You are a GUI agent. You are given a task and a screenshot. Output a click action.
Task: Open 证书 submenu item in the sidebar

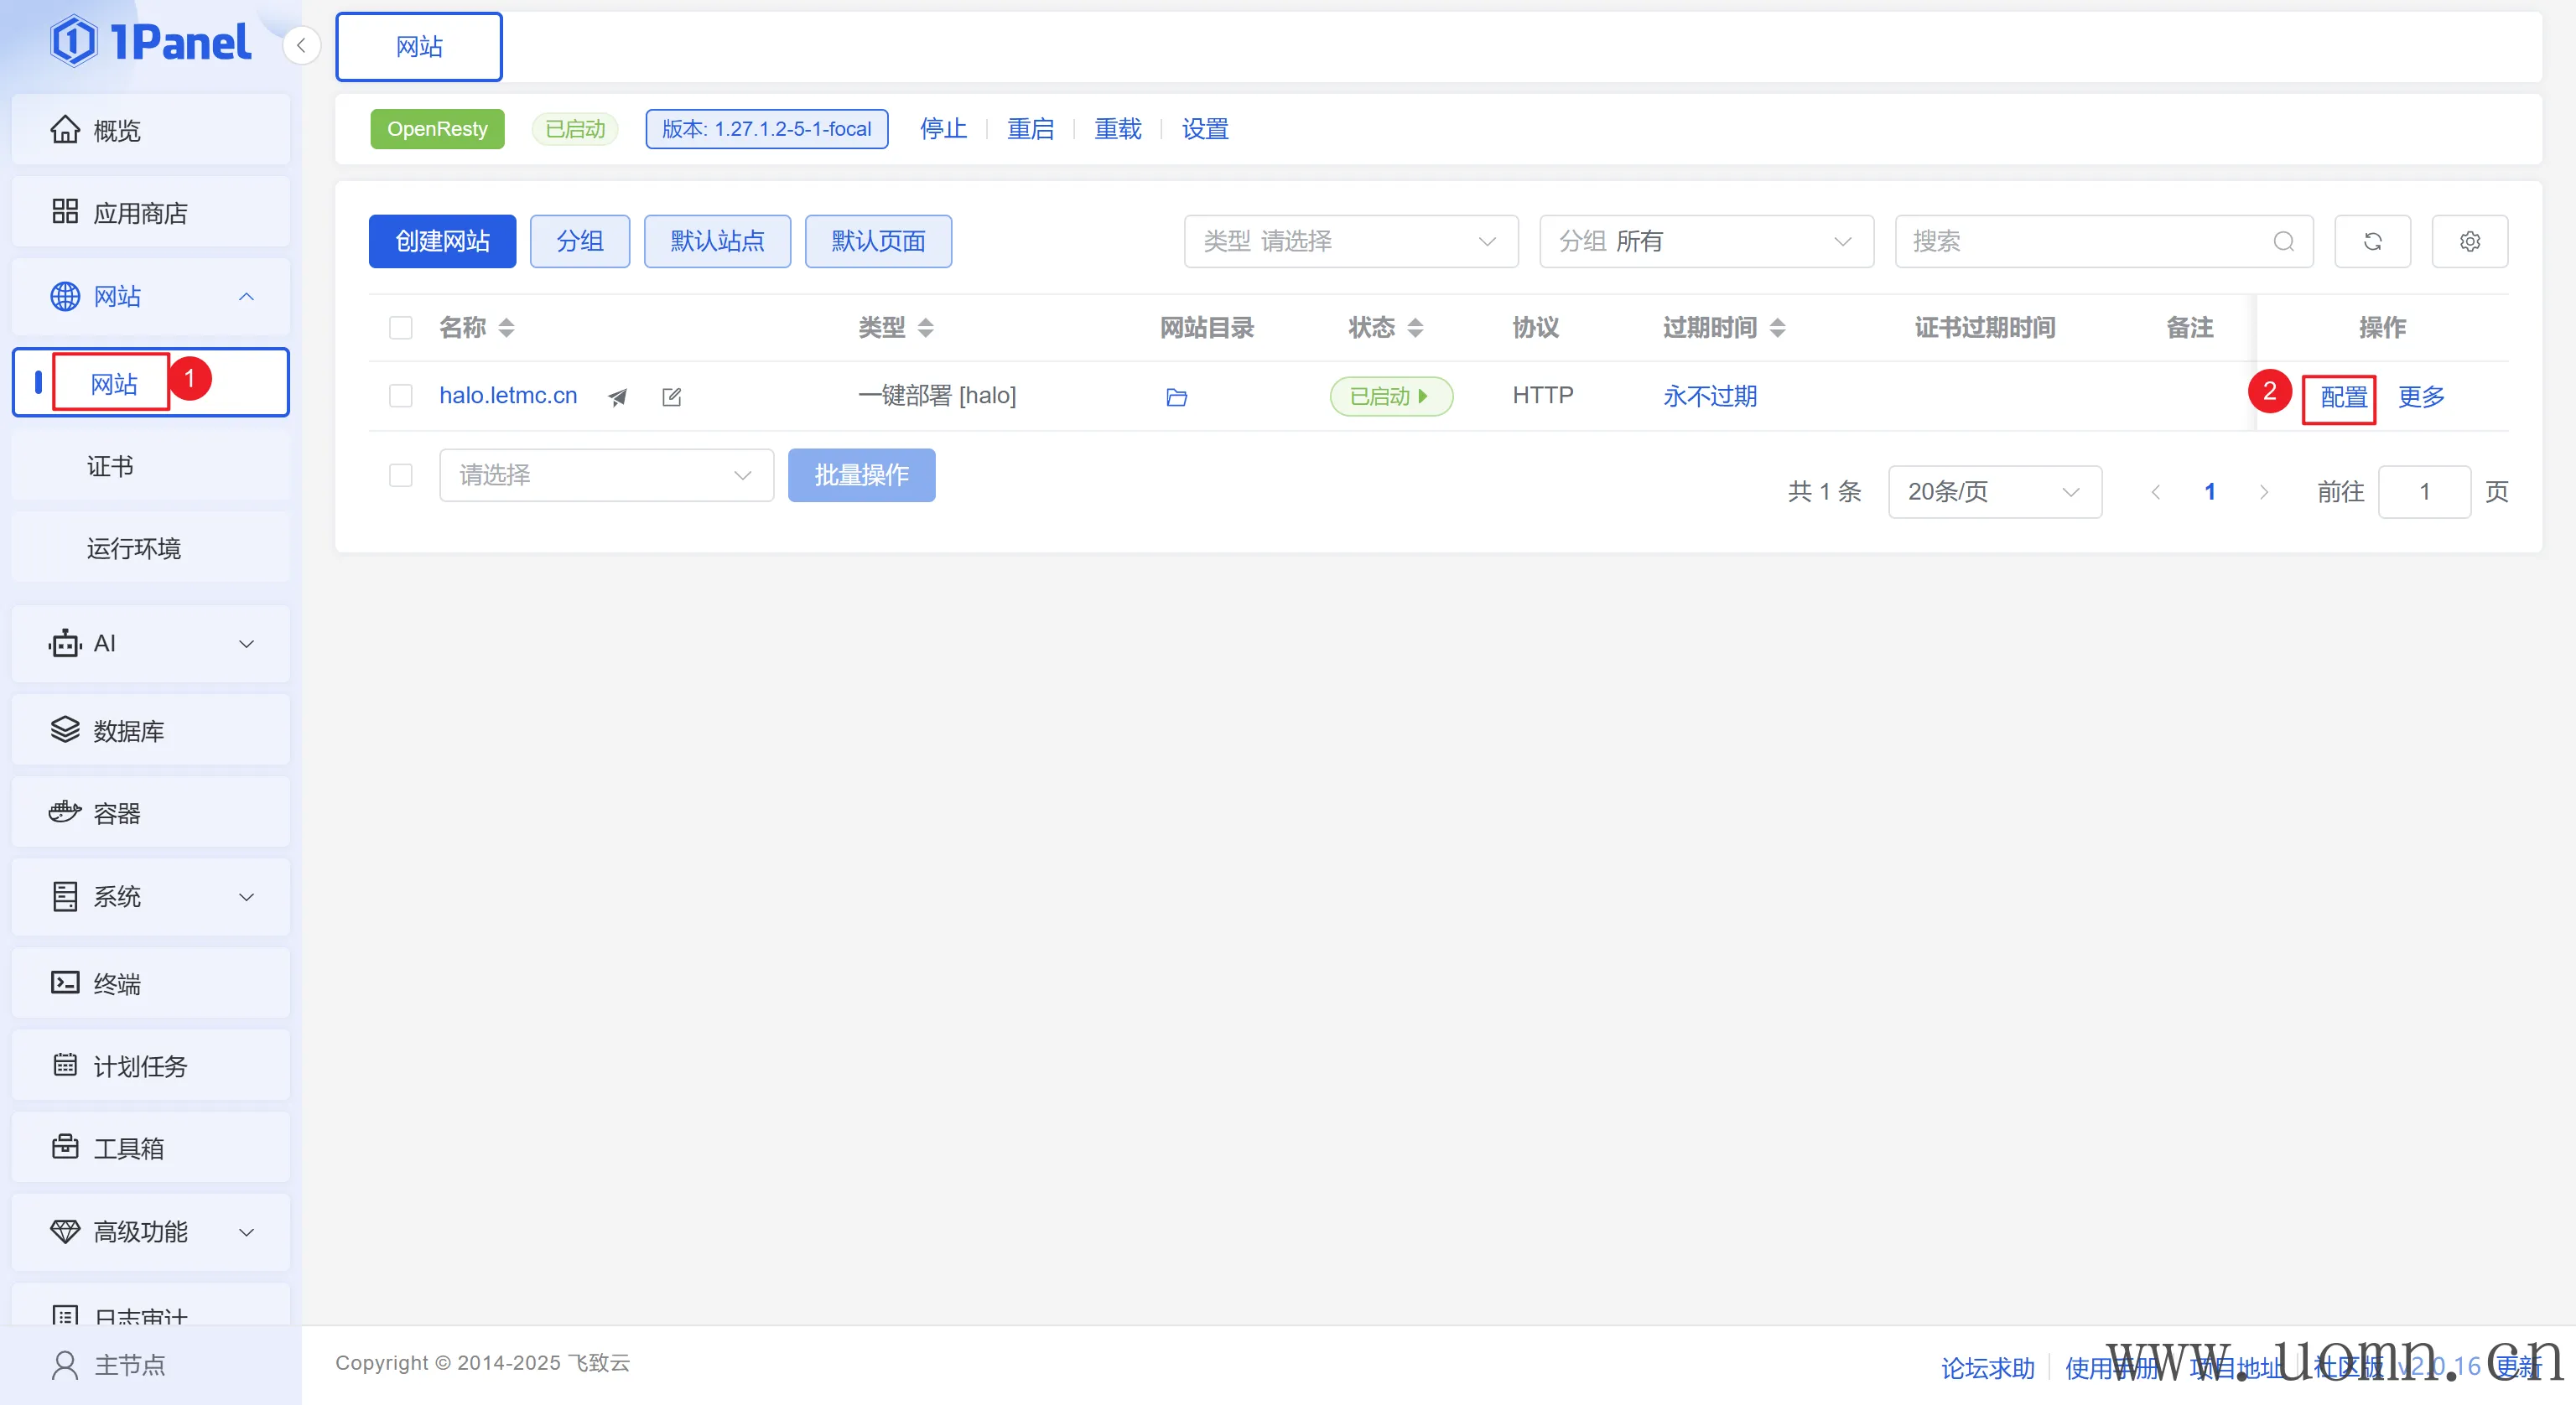click(x=110, y=466)
